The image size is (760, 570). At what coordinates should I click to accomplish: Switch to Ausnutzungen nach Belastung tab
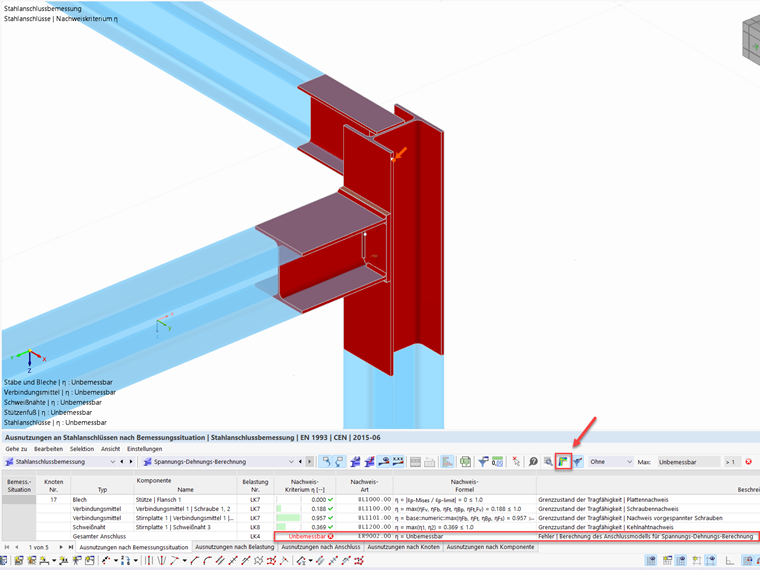click(x=235, y=547)
